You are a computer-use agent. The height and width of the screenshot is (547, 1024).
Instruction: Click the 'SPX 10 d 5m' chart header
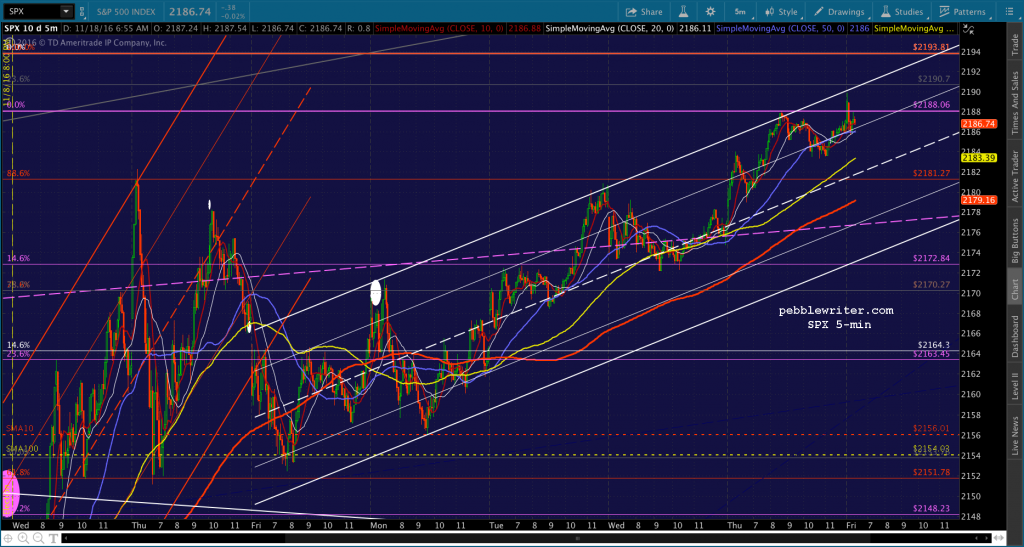click(29, 29)
